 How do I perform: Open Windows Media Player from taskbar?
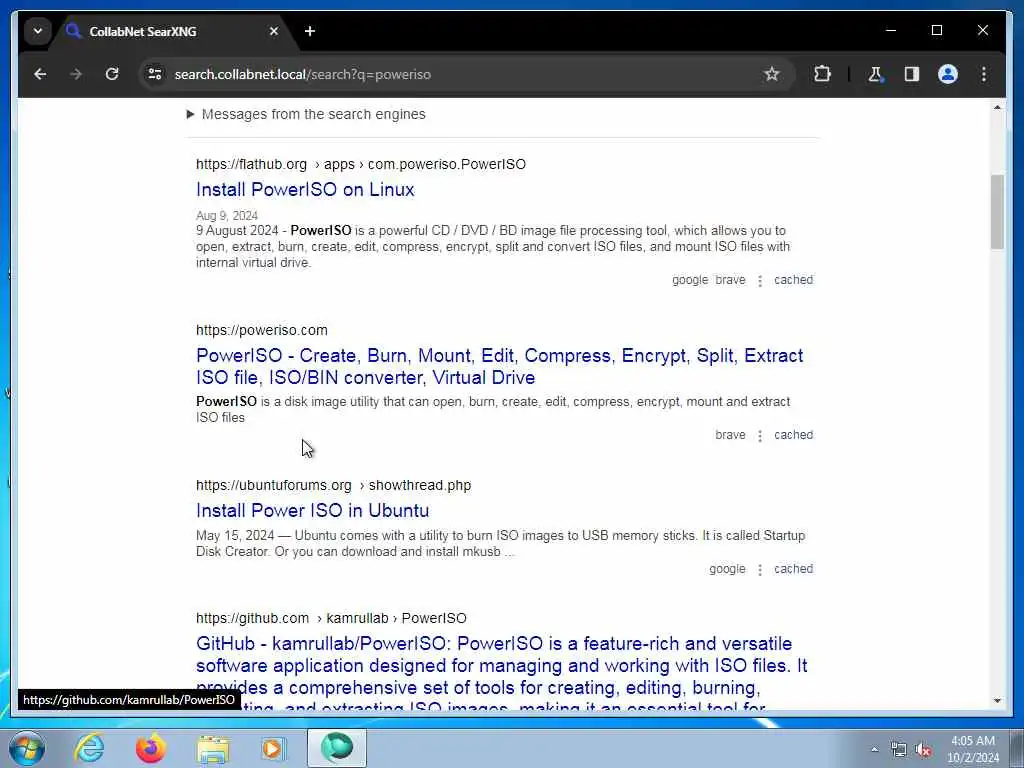(274, 748)
